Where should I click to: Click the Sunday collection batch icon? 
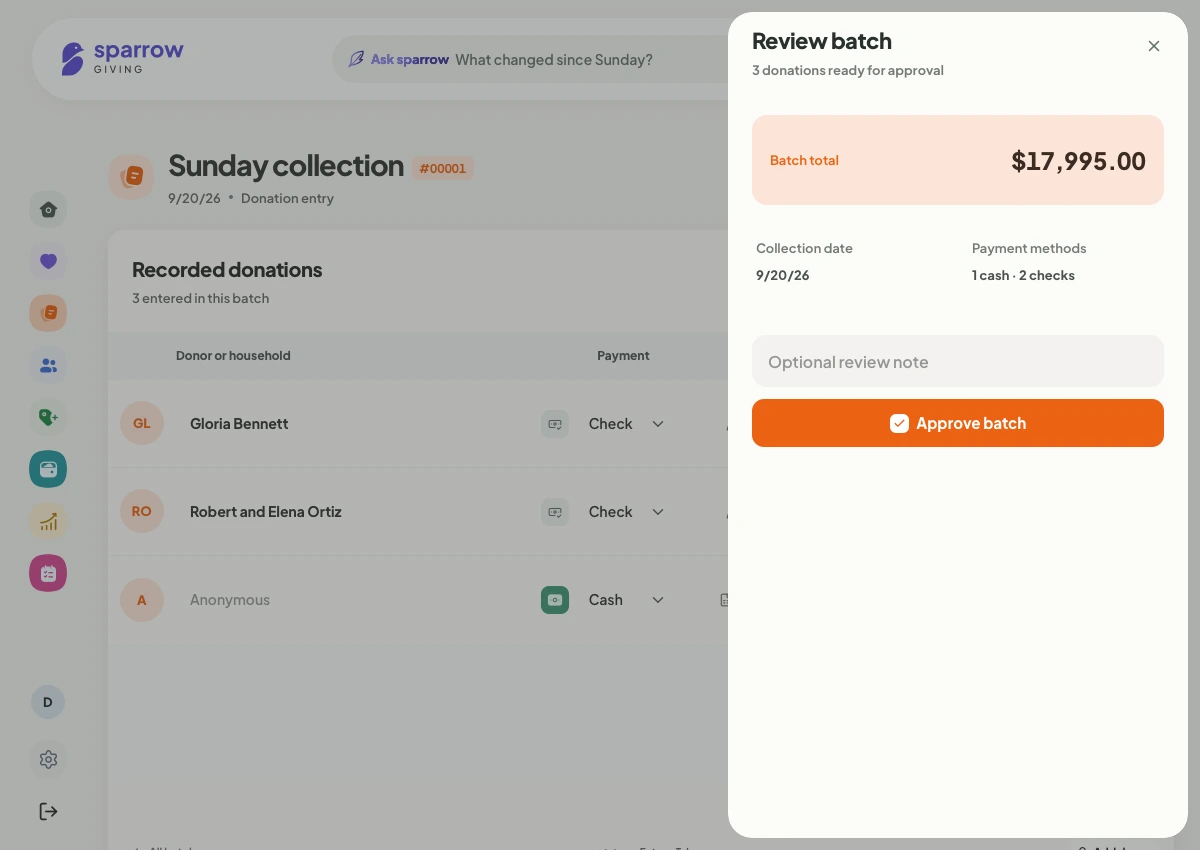(131, 176)
